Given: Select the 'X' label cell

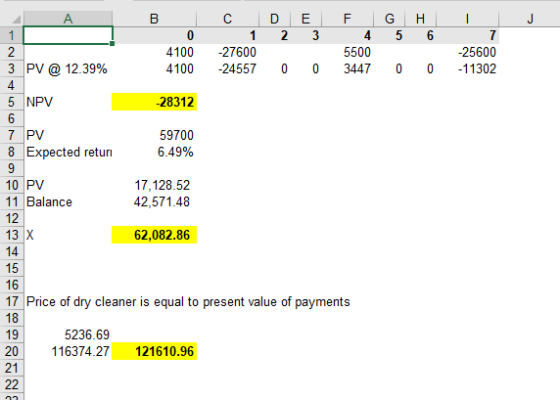Looking at the screenshot, I should point(68,235).
